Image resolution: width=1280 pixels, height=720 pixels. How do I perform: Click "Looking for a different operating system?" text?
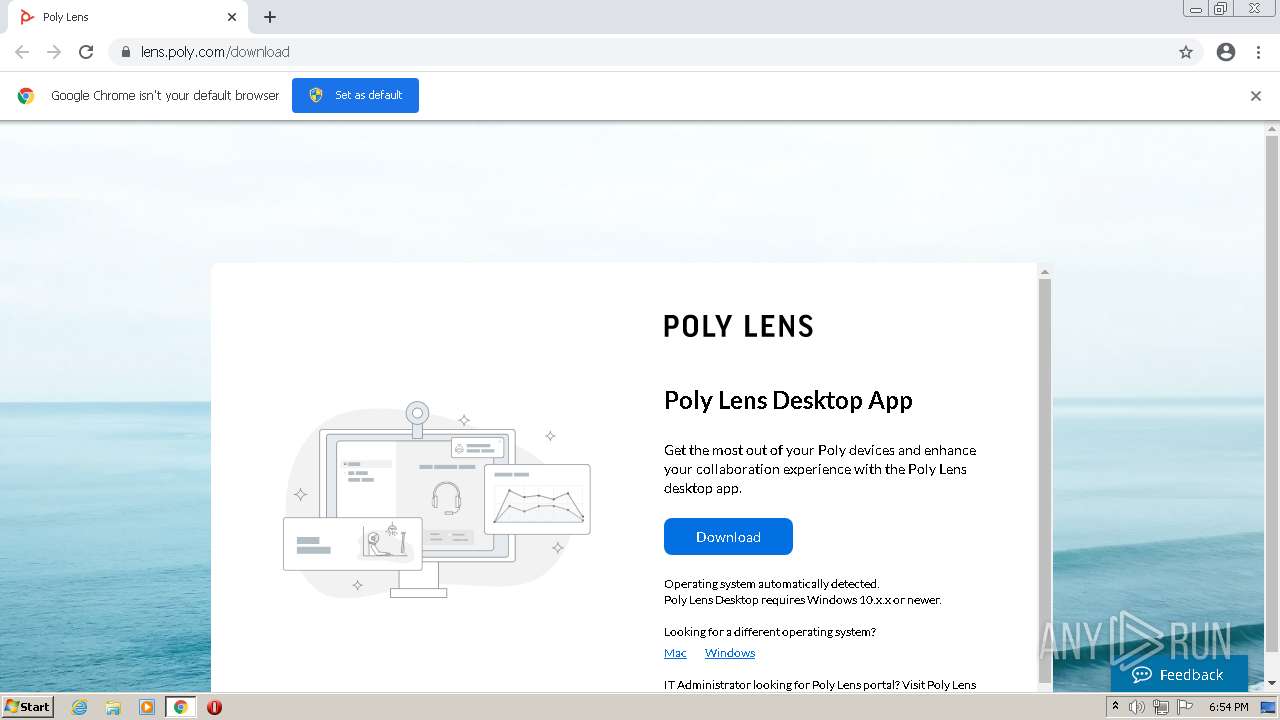tap(770, 632)
